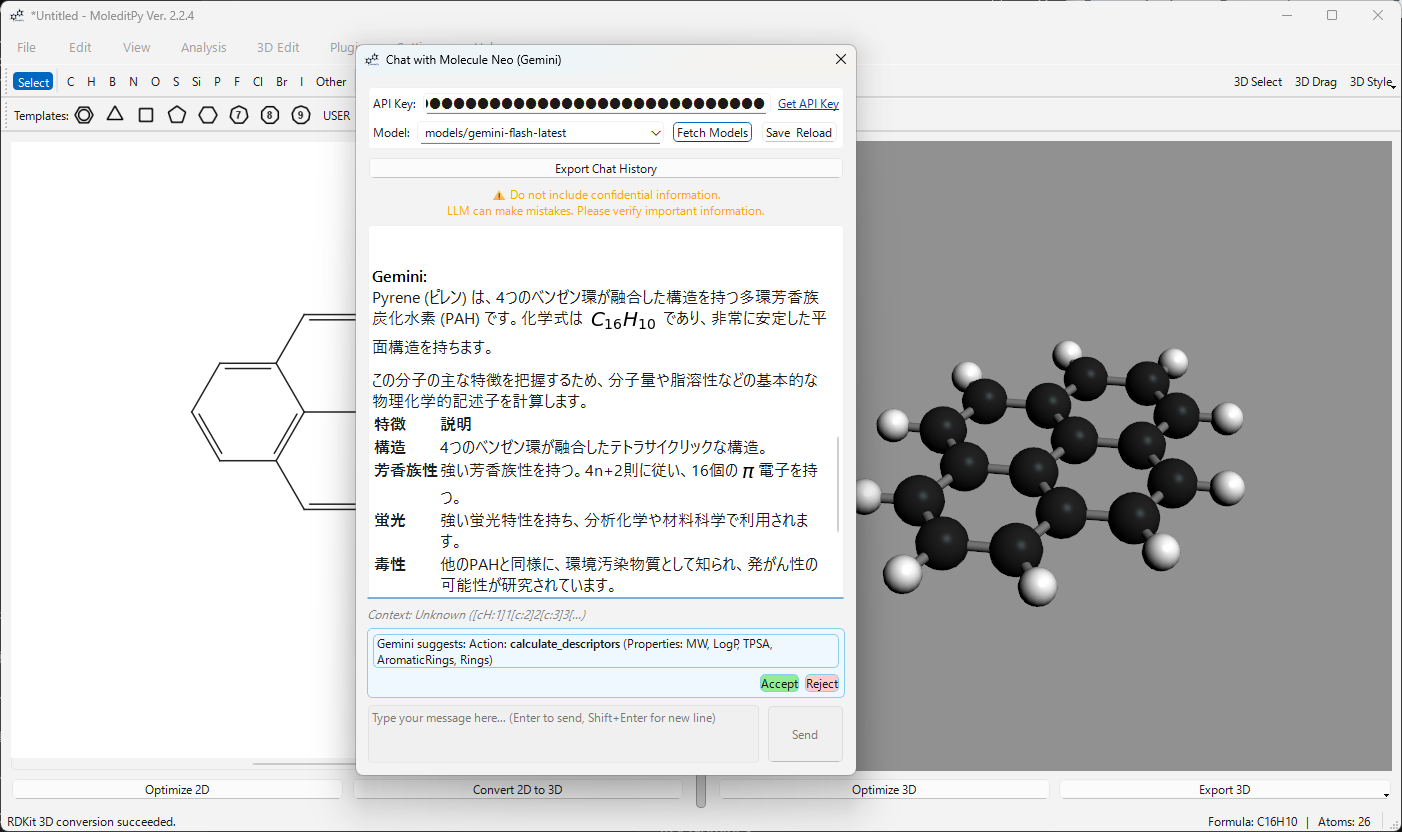The width and height of the screenshot is (1402, 832).
Task: Focus the chat message input box
Action: click(563, 734)
